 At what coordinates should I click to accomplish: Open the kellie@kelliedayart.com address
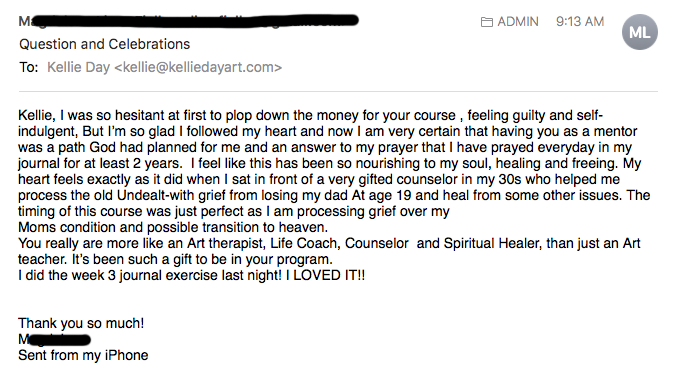pyautogui.click(x=198, y=67)
